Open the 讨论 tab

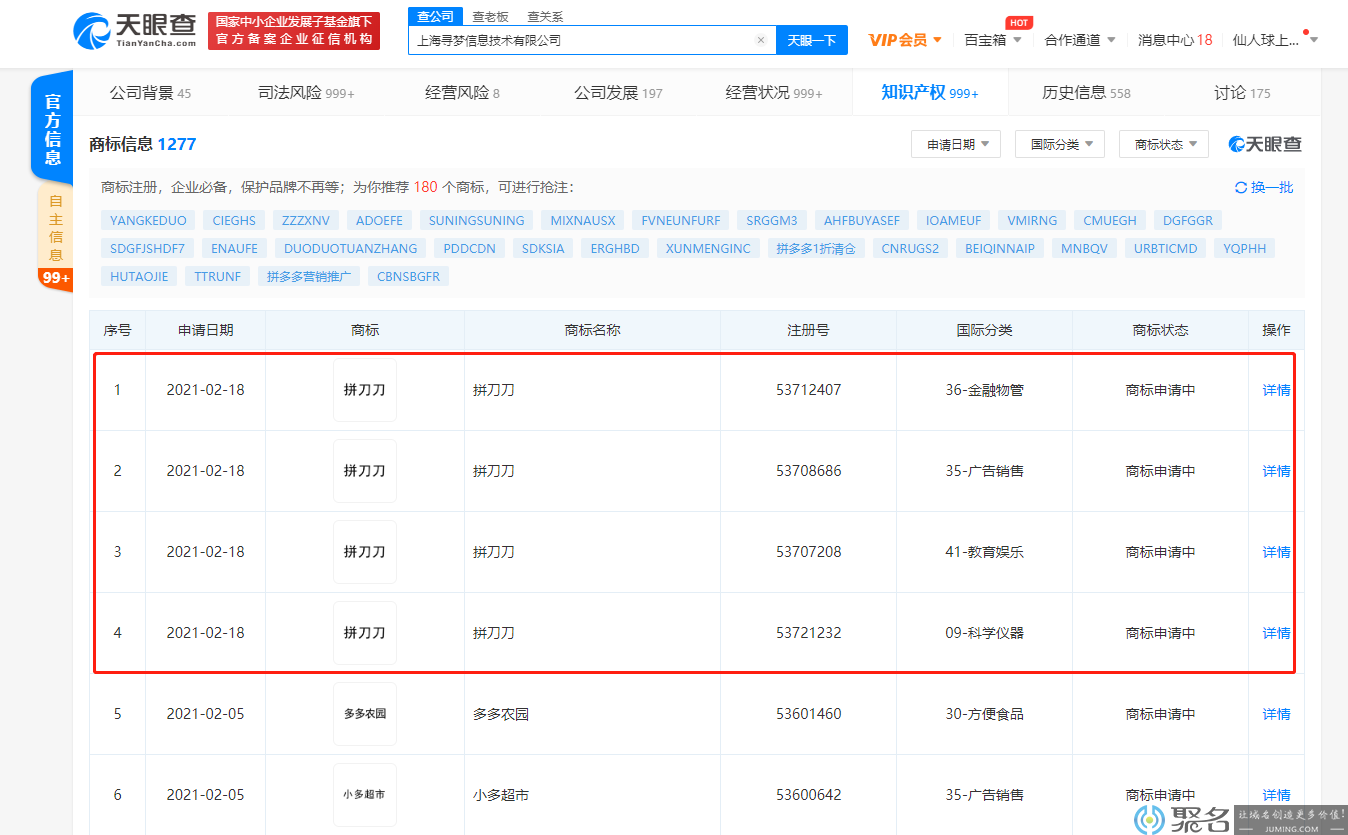(1242, 93)
